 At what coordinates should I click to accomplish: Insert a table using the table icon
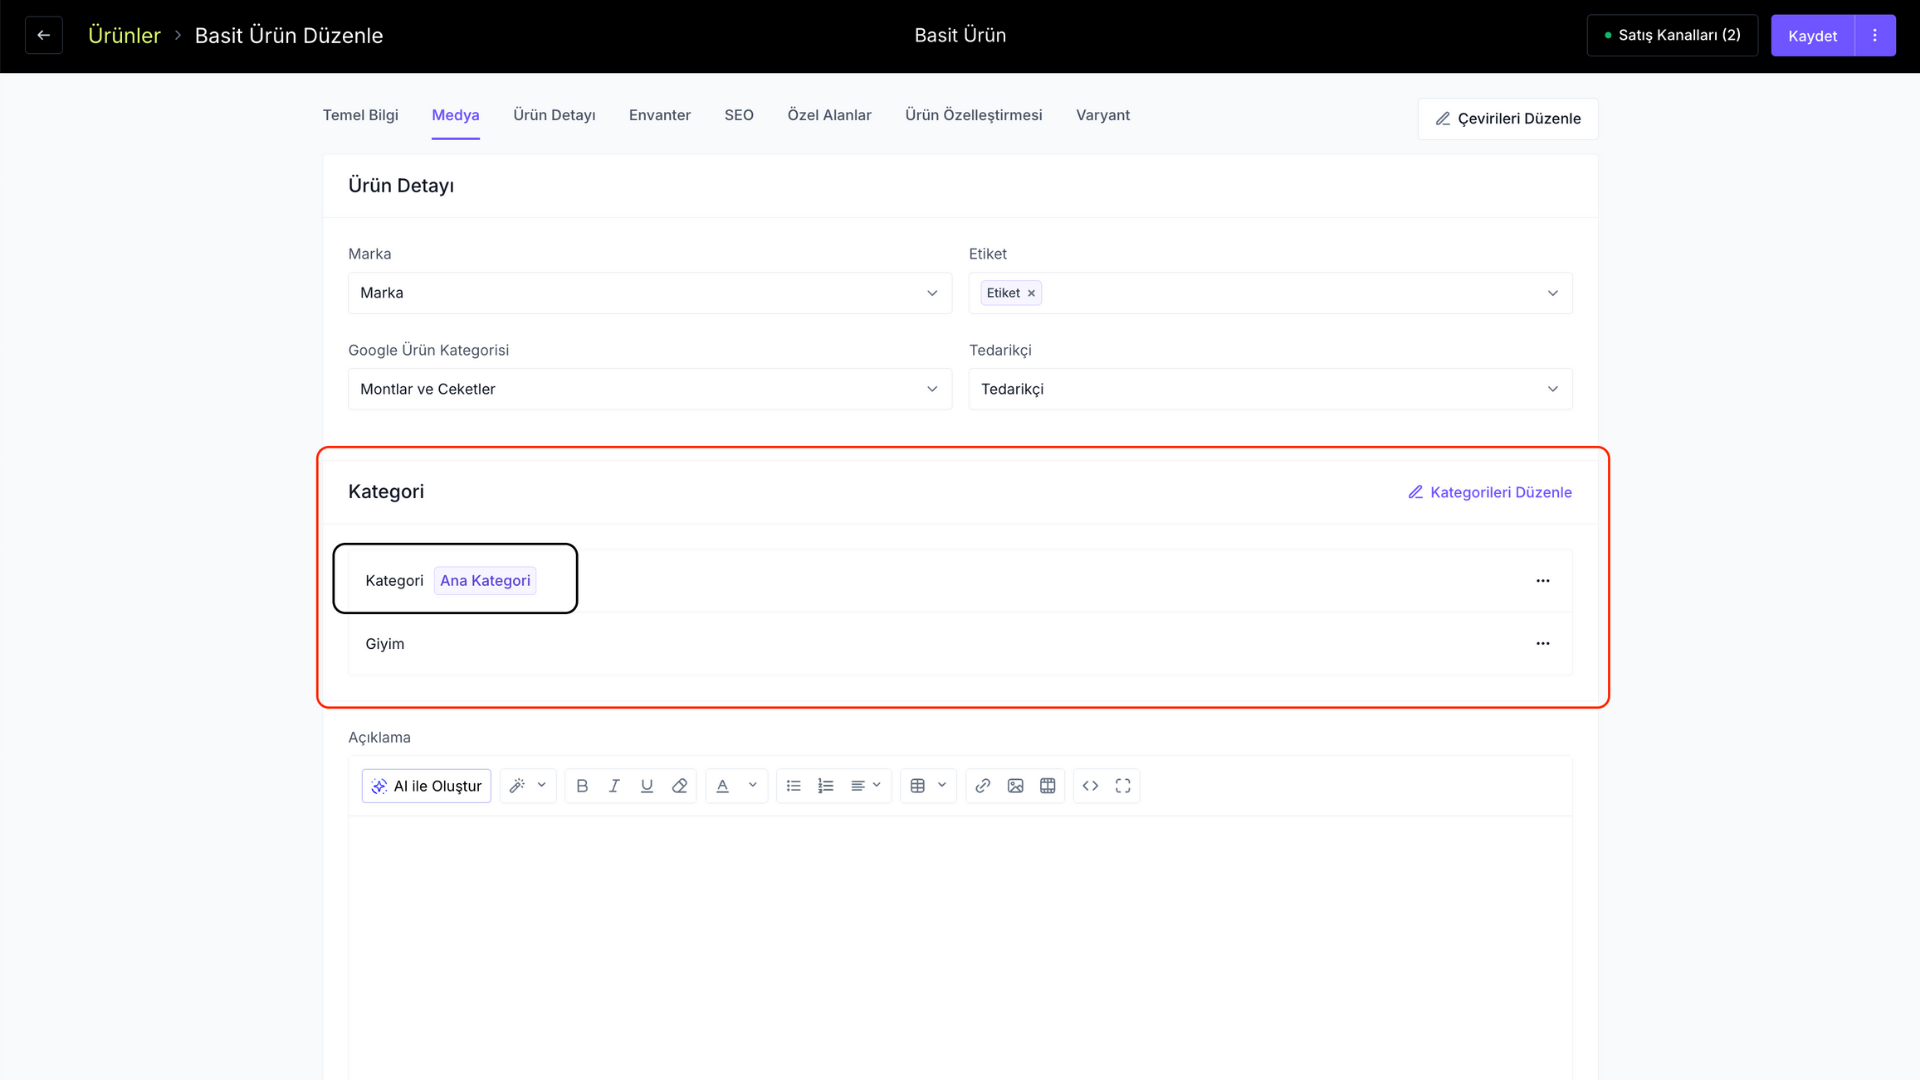918,786
